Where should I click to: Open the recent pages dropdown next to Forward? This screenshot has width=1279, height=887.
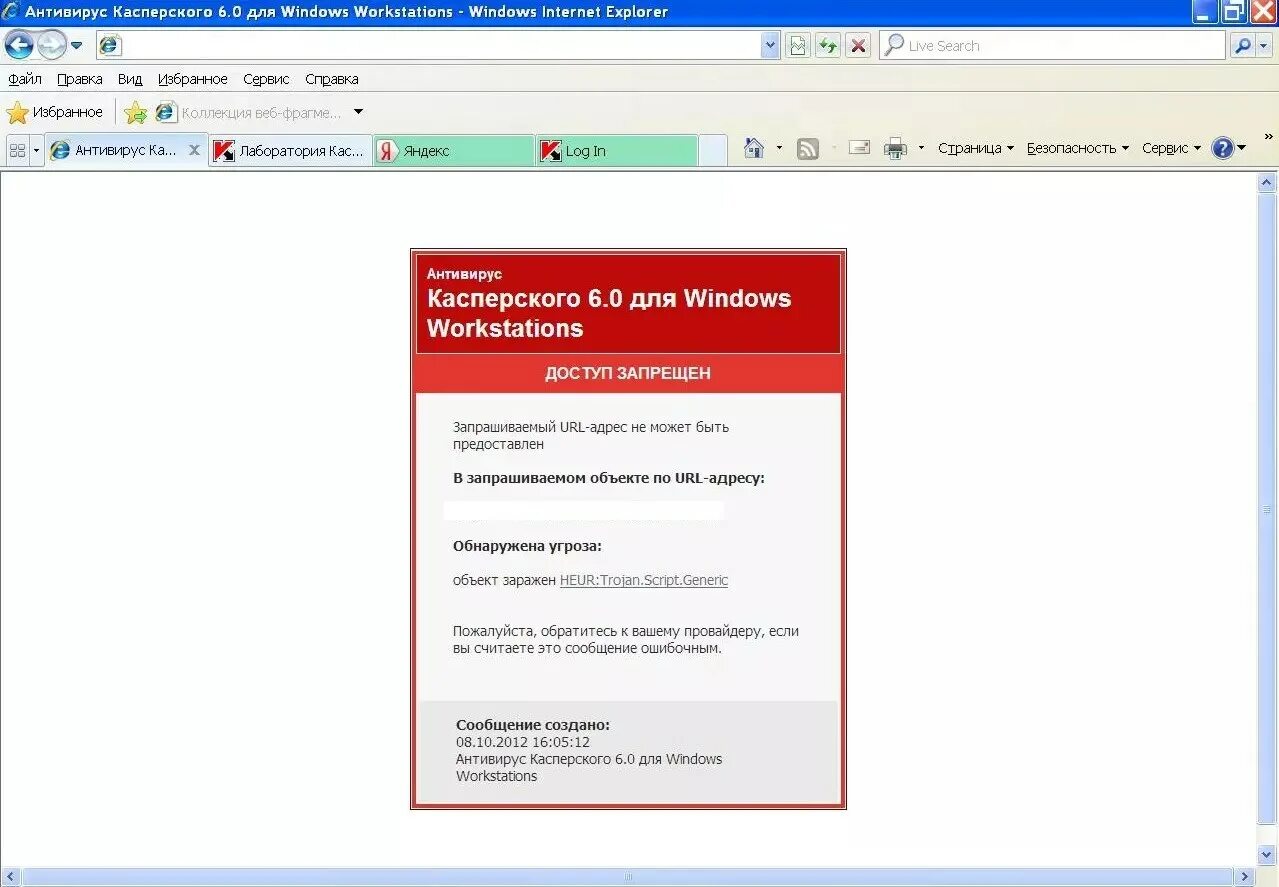coord(76,45)
